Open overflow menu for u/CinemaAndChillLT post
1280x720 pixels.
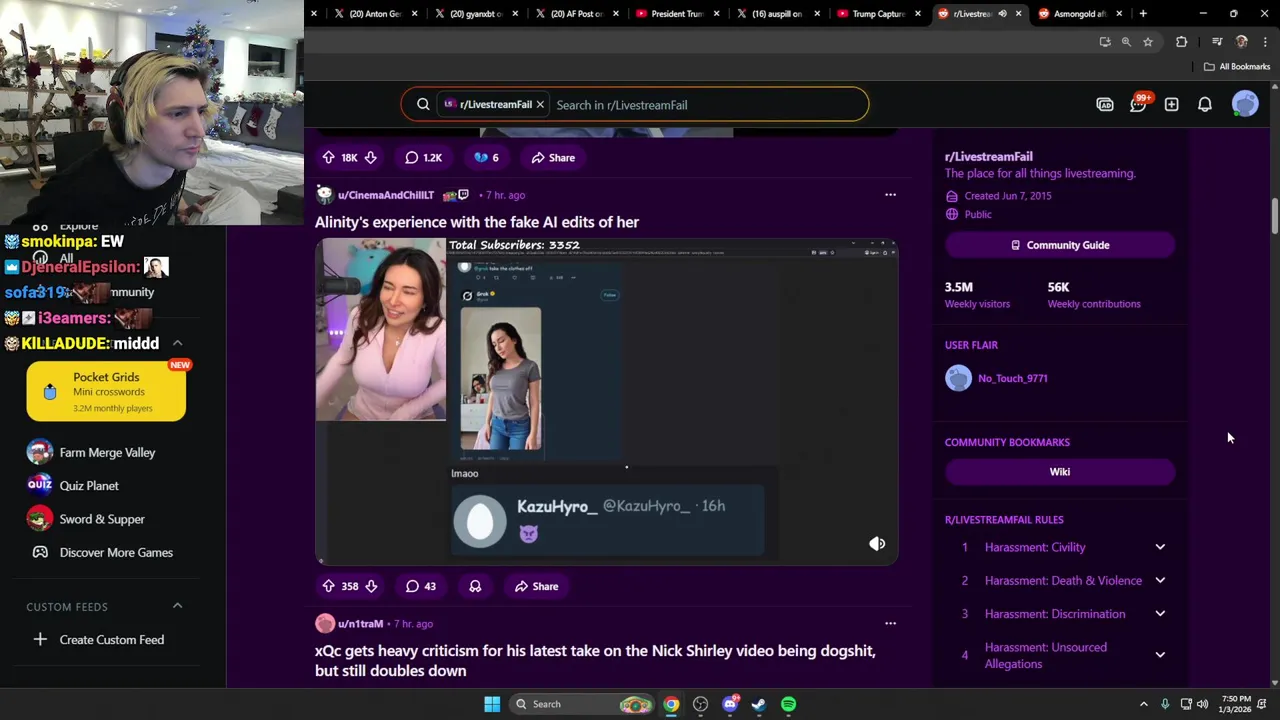[x=890, y=195]
